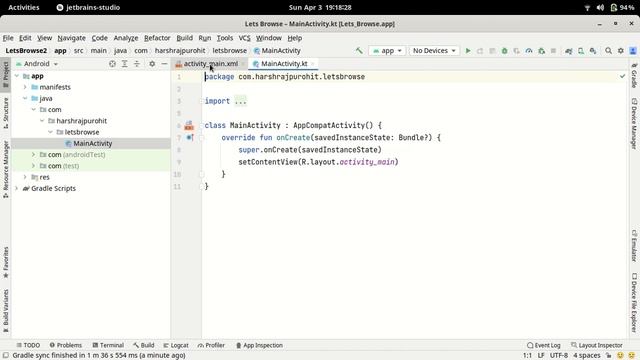Open the Android project view dropdown

click(37, 64)
